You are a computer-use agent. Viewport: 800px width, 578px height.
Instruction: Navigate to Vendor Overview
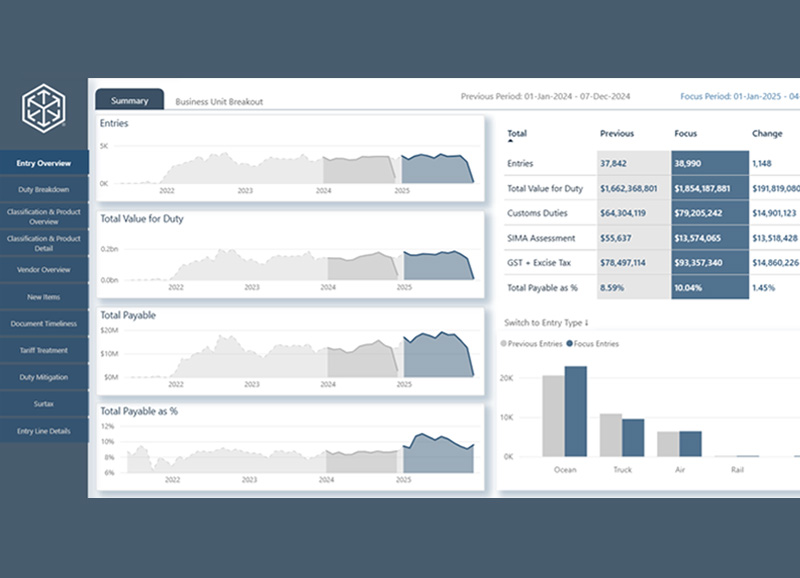pos(44,270)
